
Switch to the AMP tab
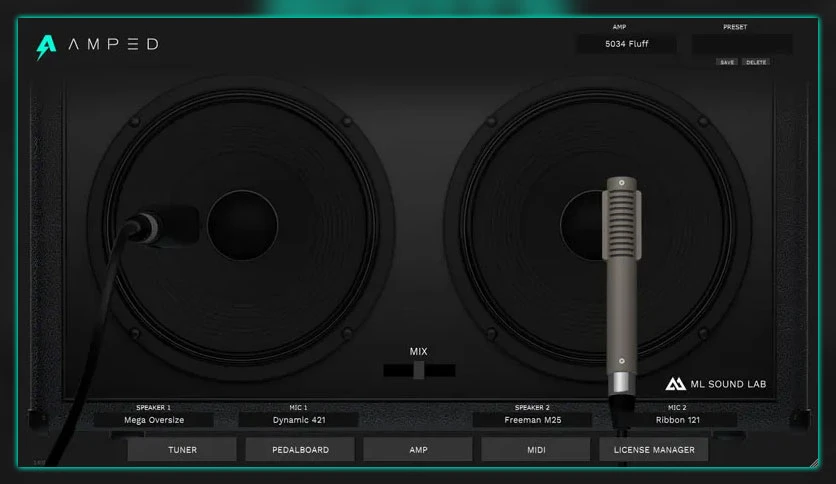pos(418,450)
